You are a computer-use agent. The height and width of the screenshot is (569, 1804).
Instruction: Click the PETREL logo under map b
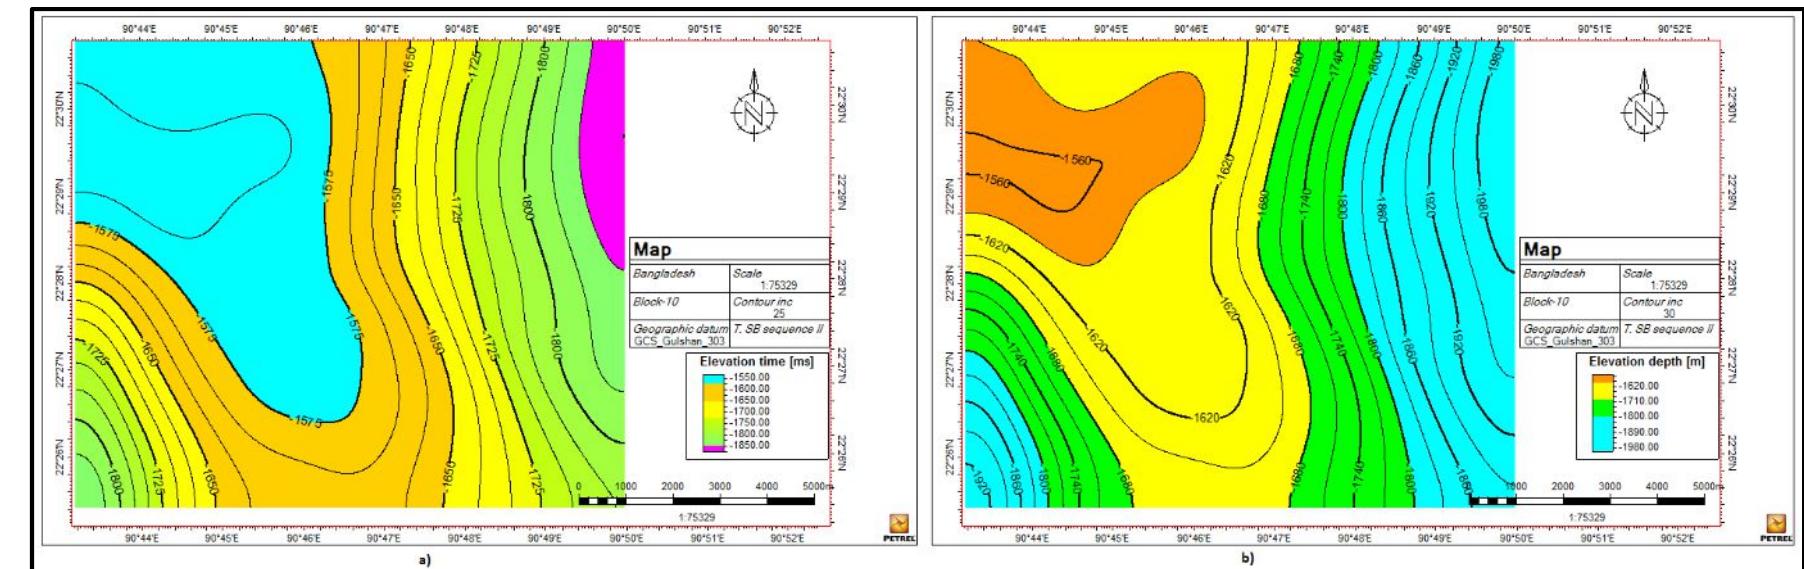pos(1777,526)
